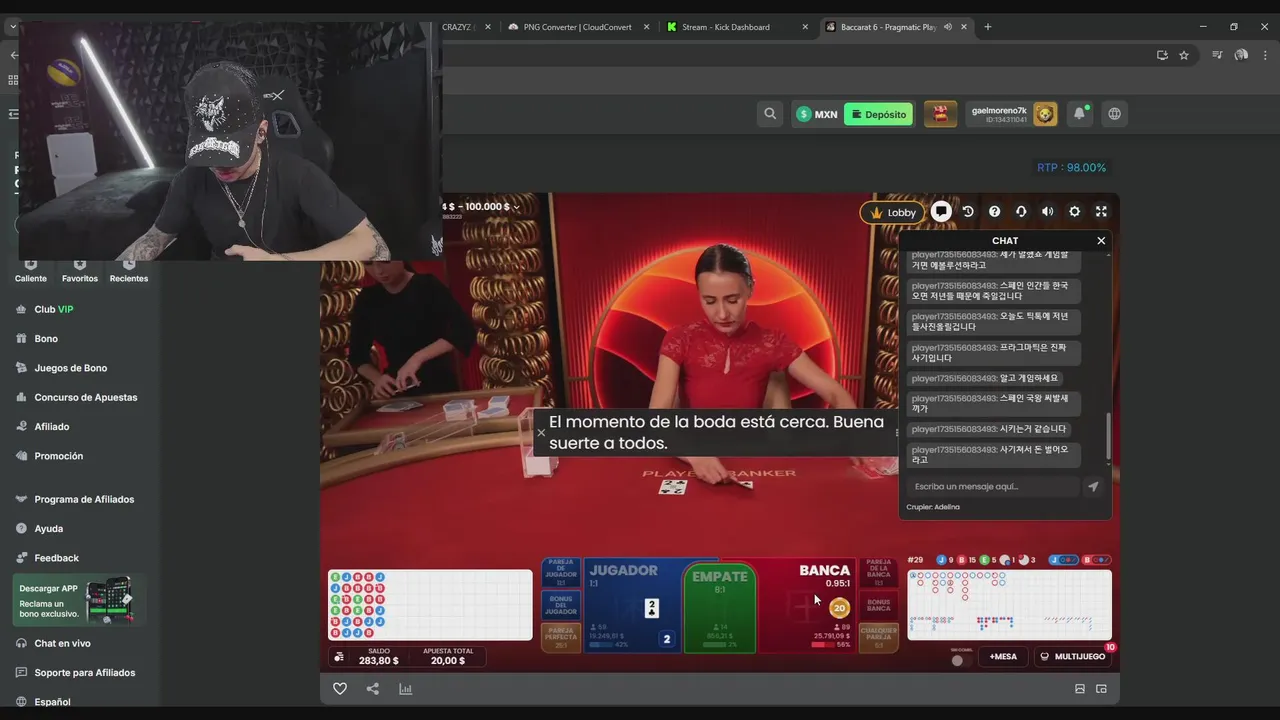The height and width of the screenshot is (720, 1280).
Task: Mute the Baccarat 6 tab audio
Action: click(x=947, y=27)
